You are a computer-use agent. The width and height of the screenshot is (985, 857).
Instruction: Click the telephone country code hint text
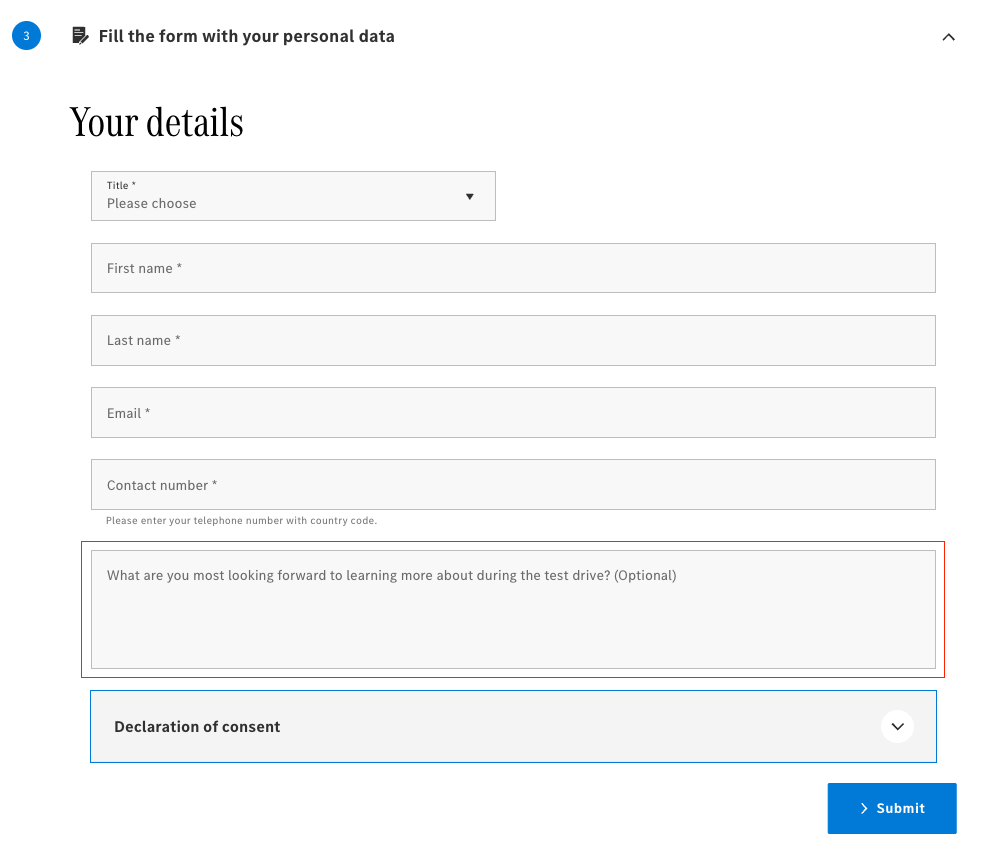[241, 521]
